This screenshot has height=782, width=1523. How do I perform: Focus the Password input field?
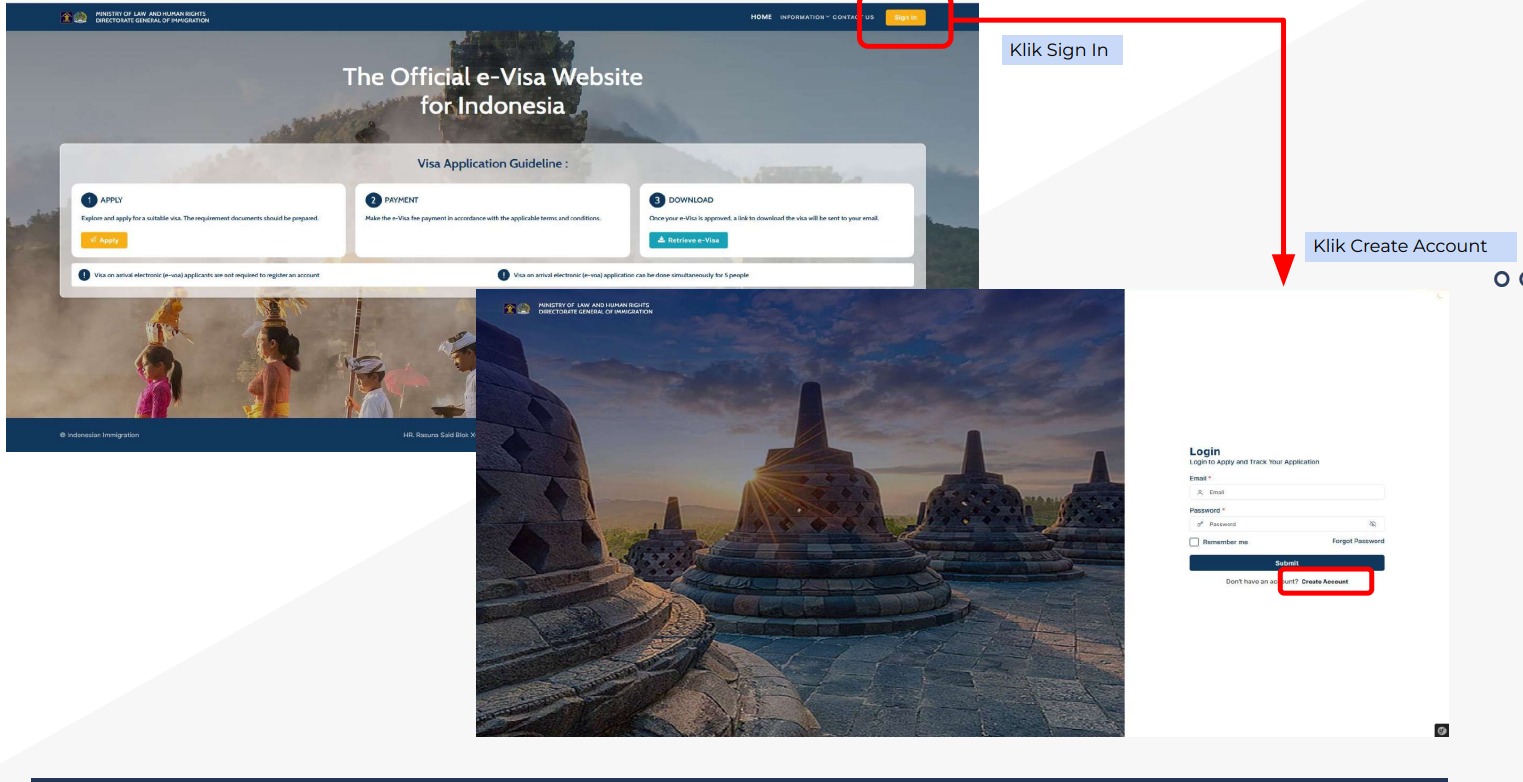pyautogui.click(x=1280, y=524)
